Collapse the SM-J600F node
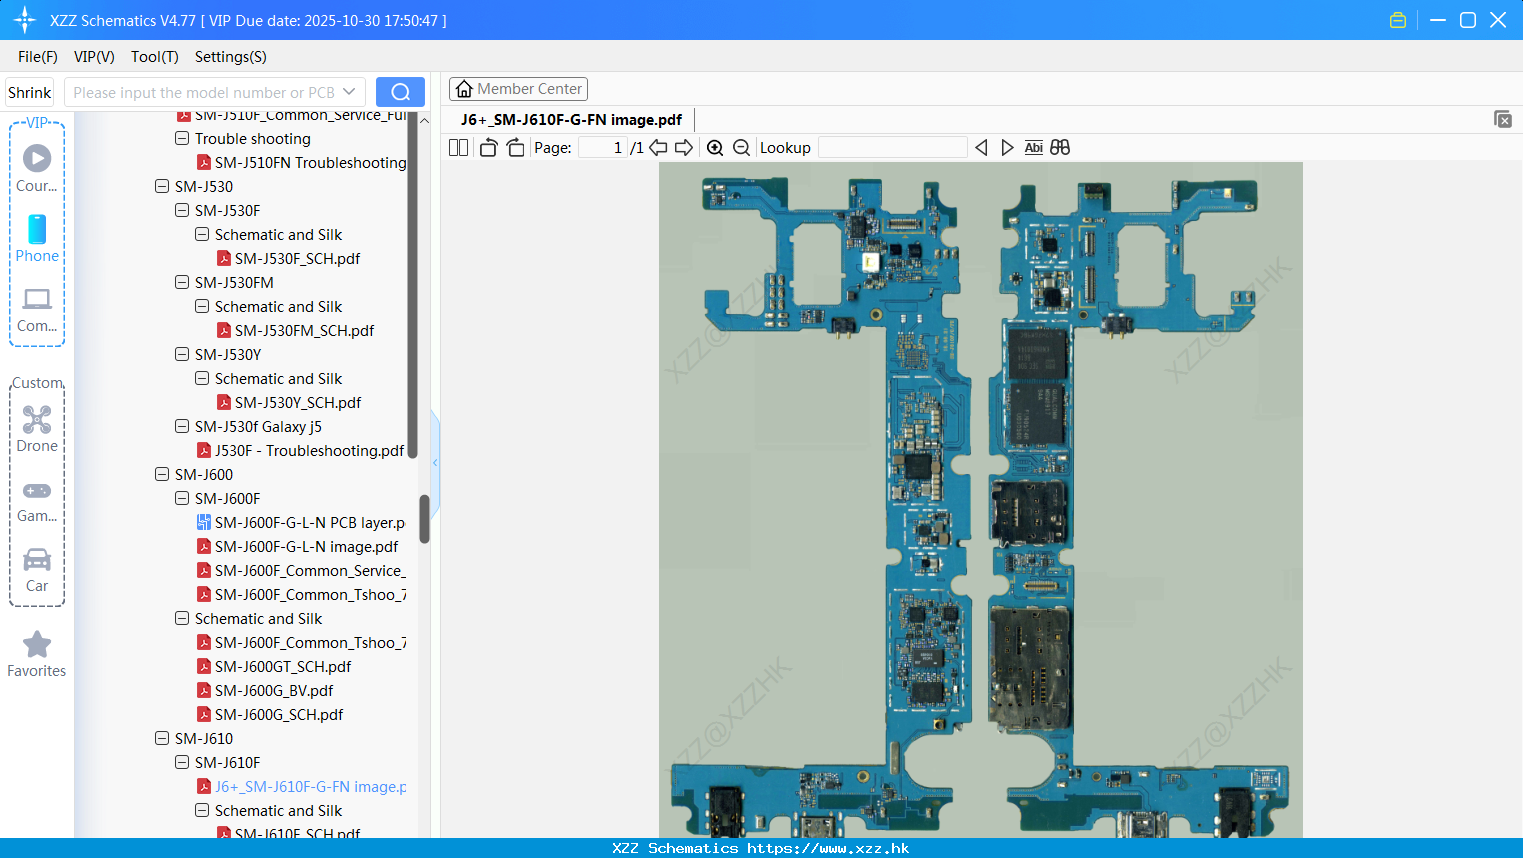Viewport: 1523px width, 858px height. [x=182, y=498]
